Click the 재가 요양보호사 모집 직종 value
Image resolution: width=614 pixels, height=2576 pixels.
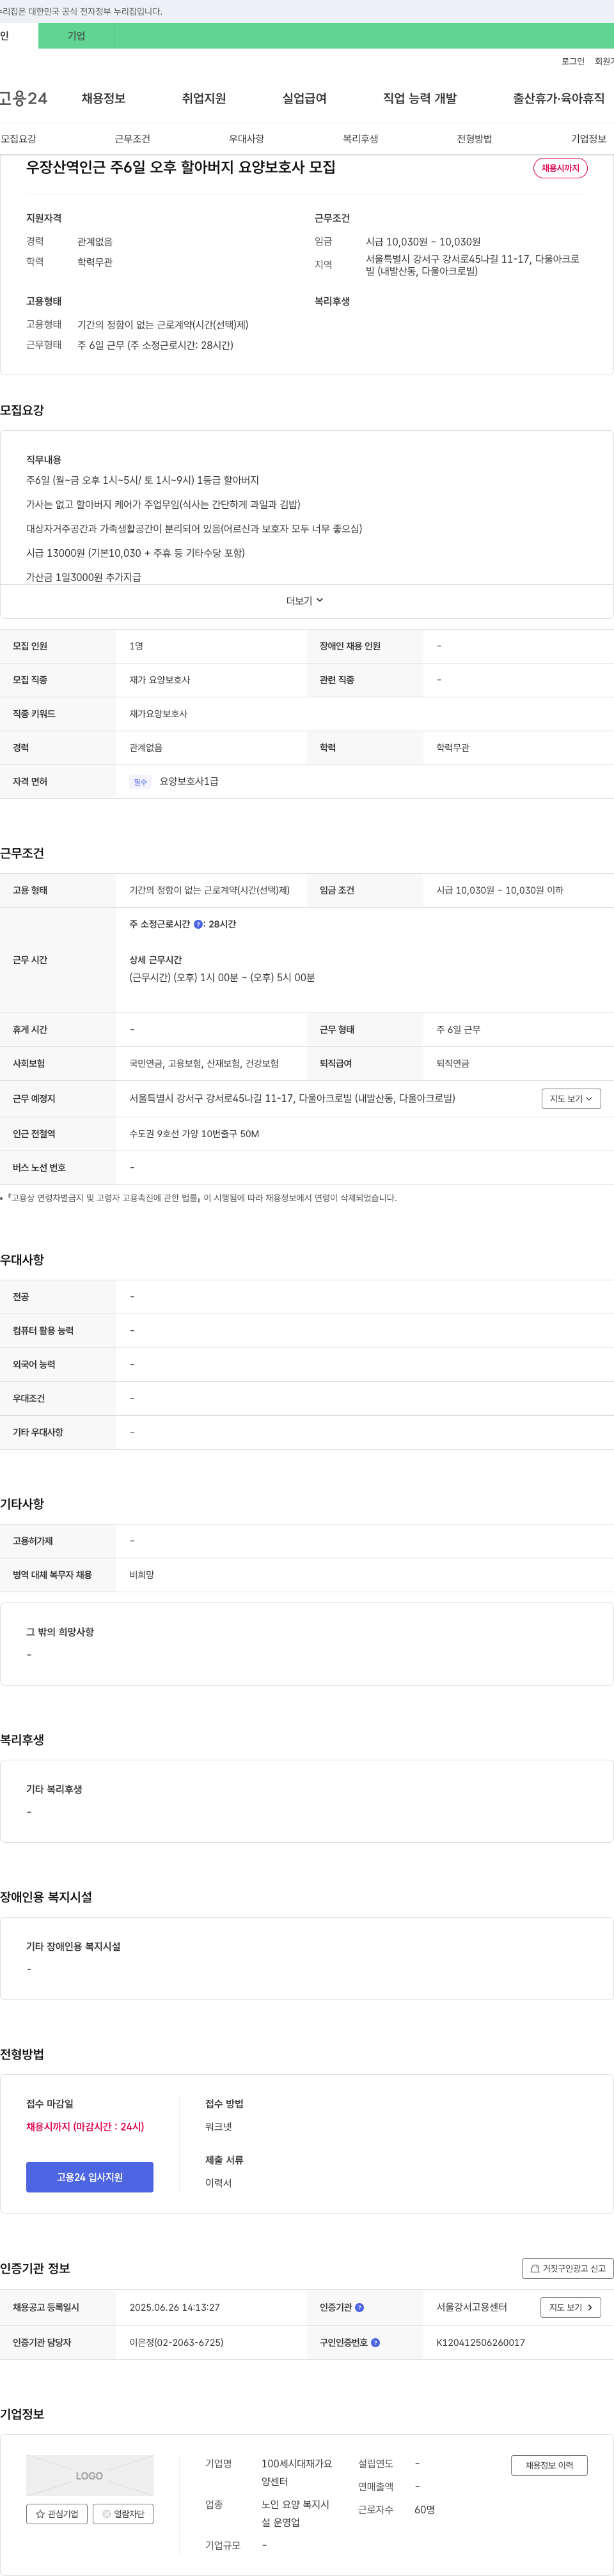point(159,680)
